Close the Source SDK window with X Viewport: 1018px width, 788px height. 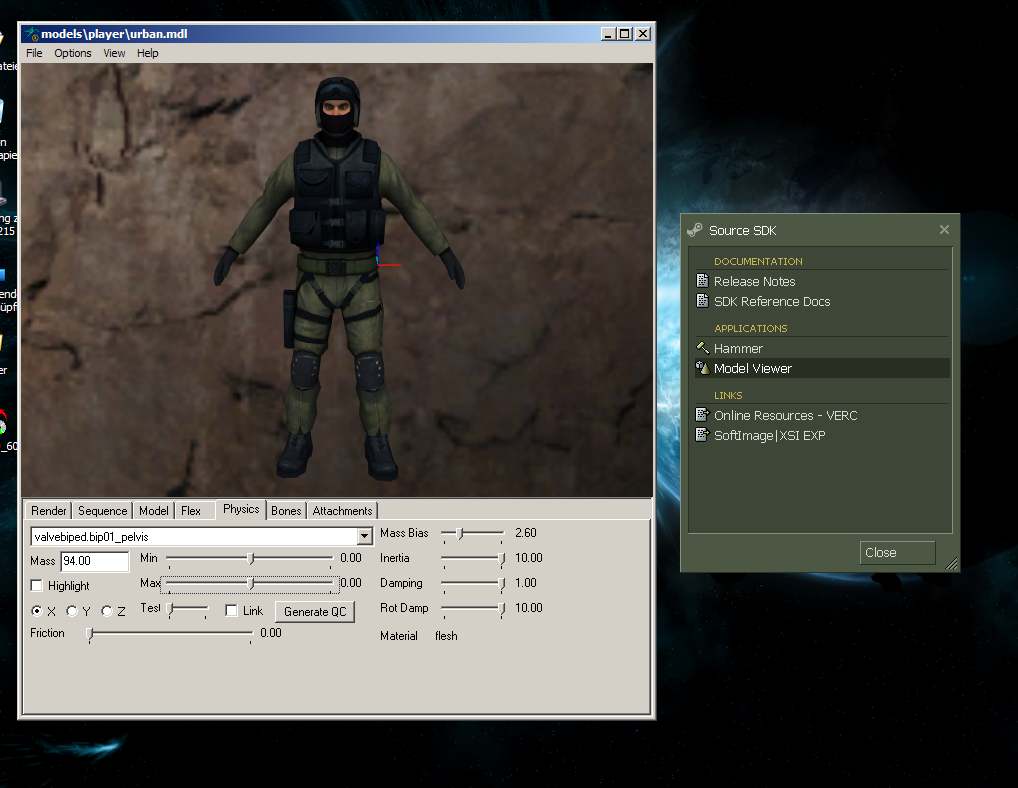pyautogui.click(x=944, y=230)
